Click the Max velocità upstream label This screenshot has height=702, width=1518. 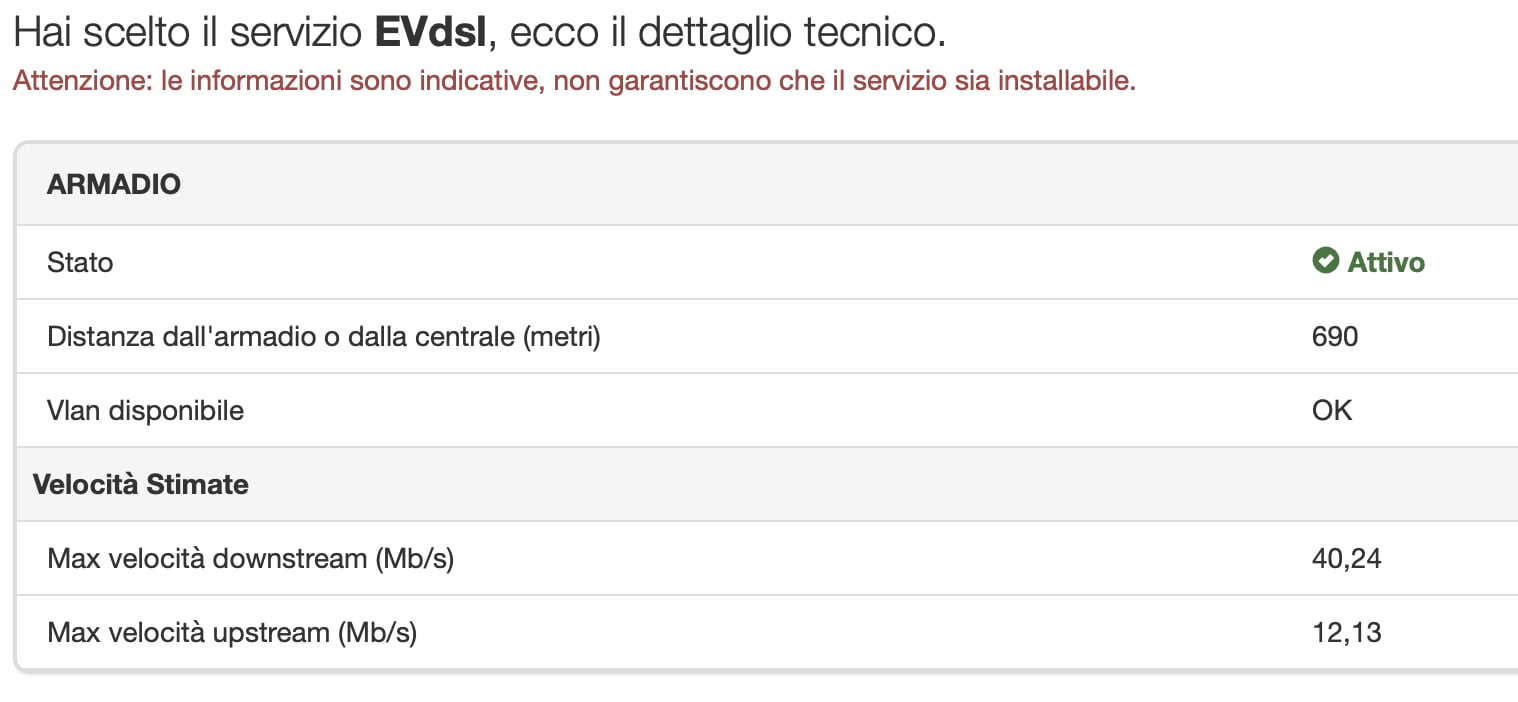click(x=231, y=633)
